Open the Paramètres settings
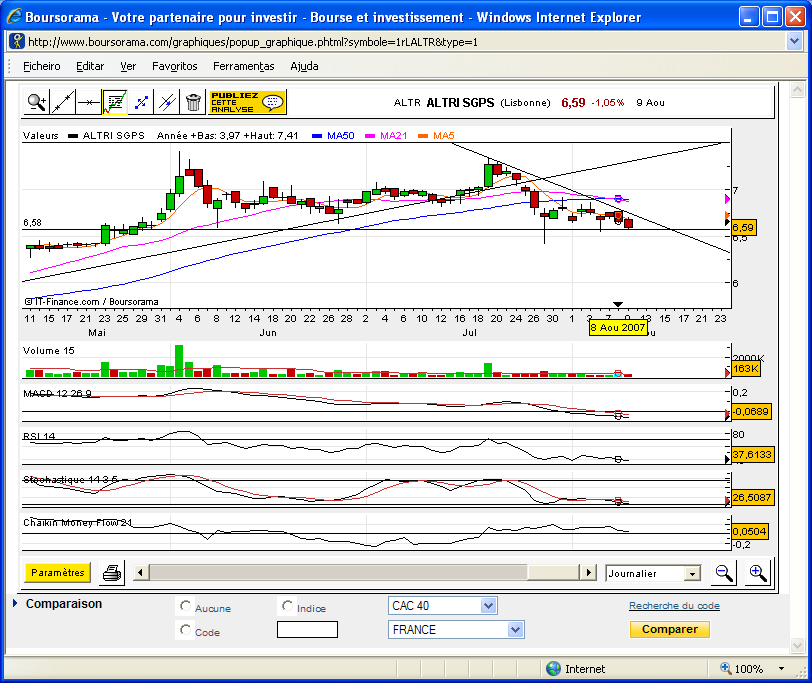Image resolution: width=812 pixels, height=683 pixels. [57, 573]
